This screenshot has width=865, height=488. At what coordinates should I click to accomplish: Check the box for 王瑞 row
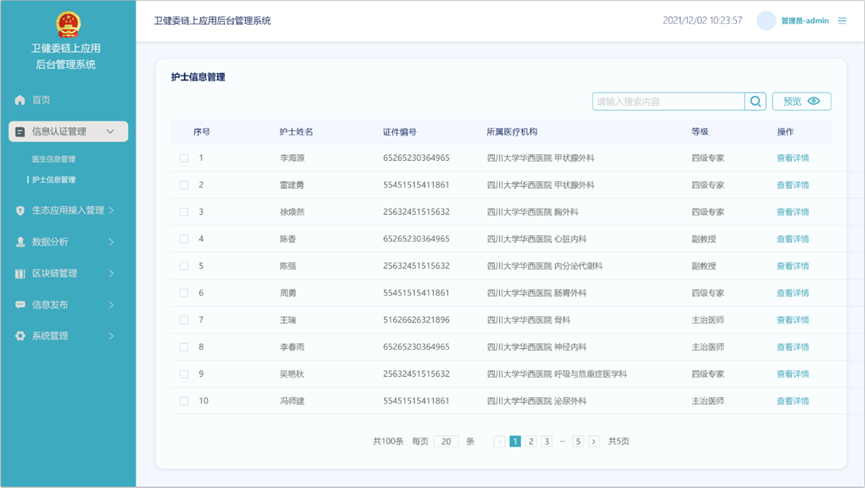(184, 320)
